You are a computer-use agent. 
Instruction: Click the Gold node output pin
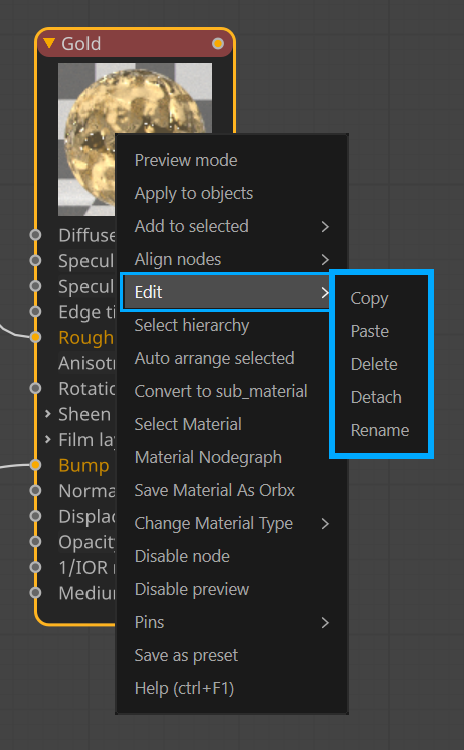coord(218,44)
